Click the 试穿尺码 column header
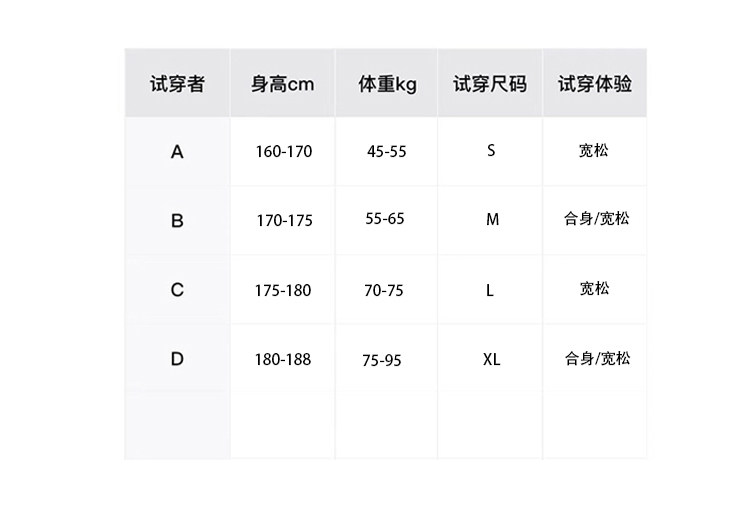The height and width of the screenshot is (505, 750). [x=490, y=84]
